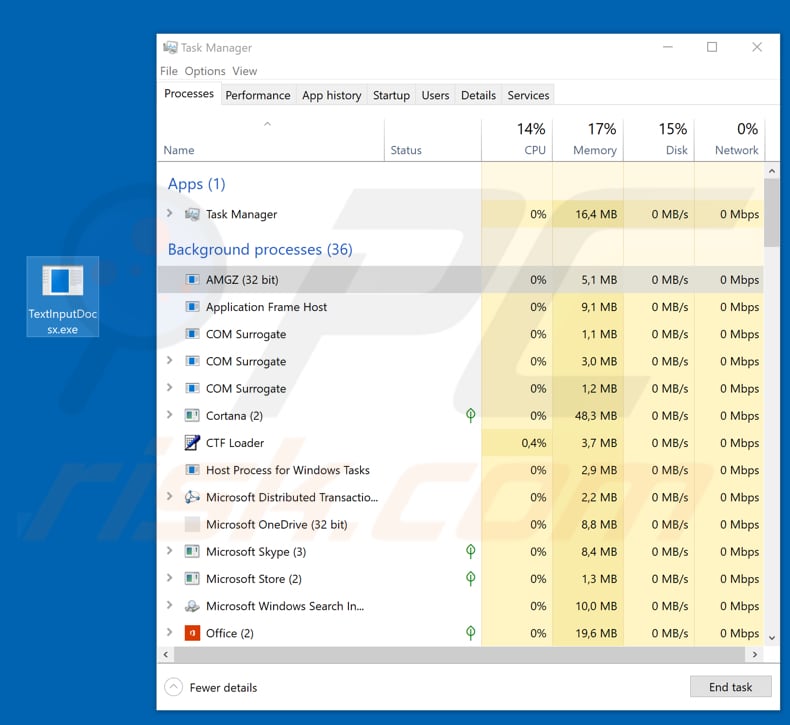
Task: Click the Task Manager app row icon
Action: [192, 214]
